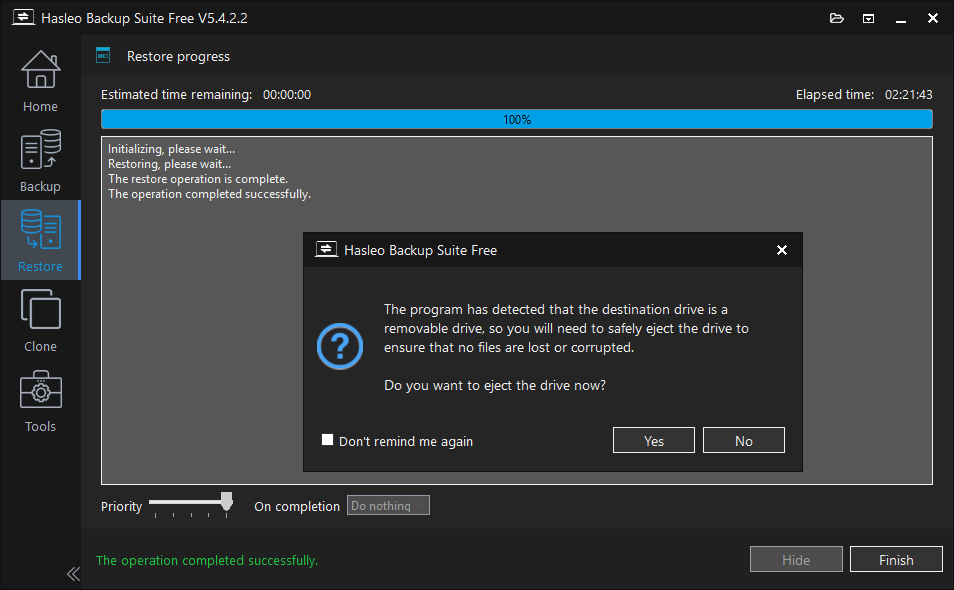
Task: Close the Hasleo Backup Suite main window
Action: pos(932,18)
